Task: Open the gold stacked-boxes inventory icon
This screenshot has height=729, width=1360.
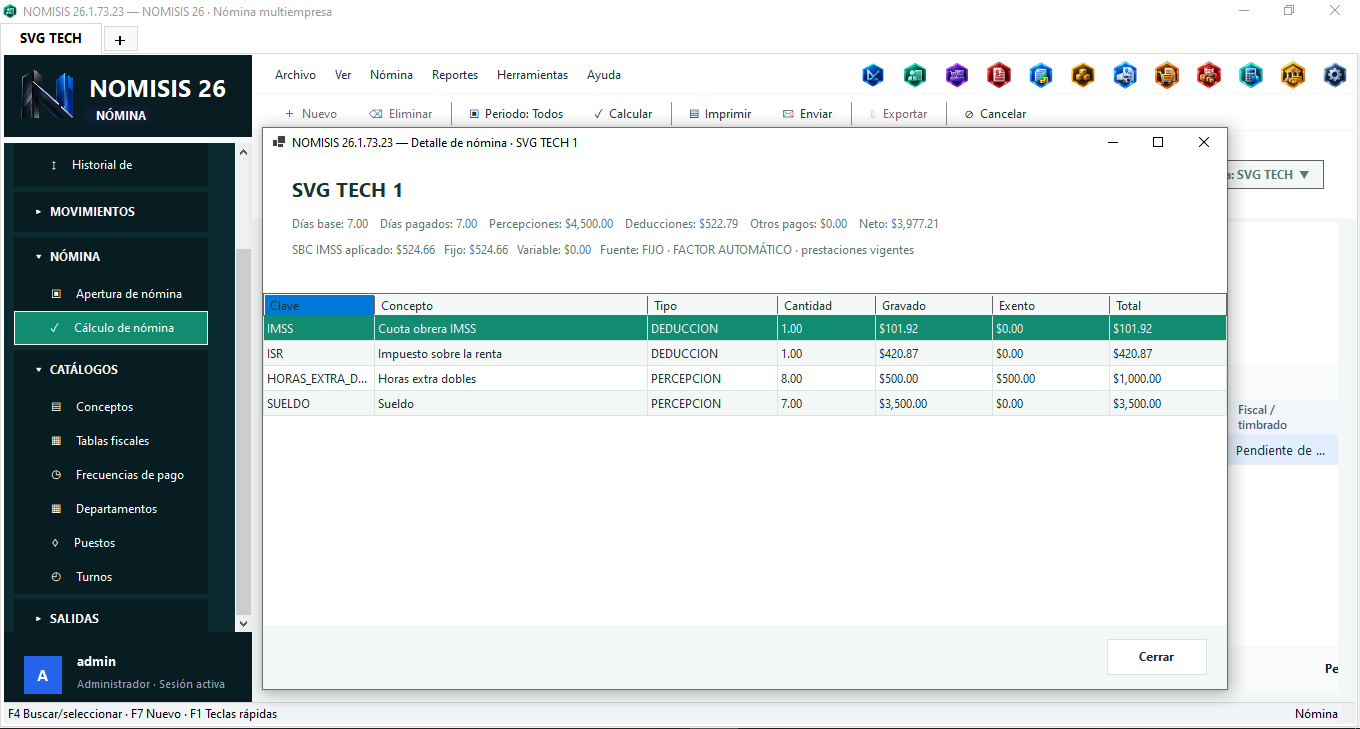Action: click(x=1083, y=75)
